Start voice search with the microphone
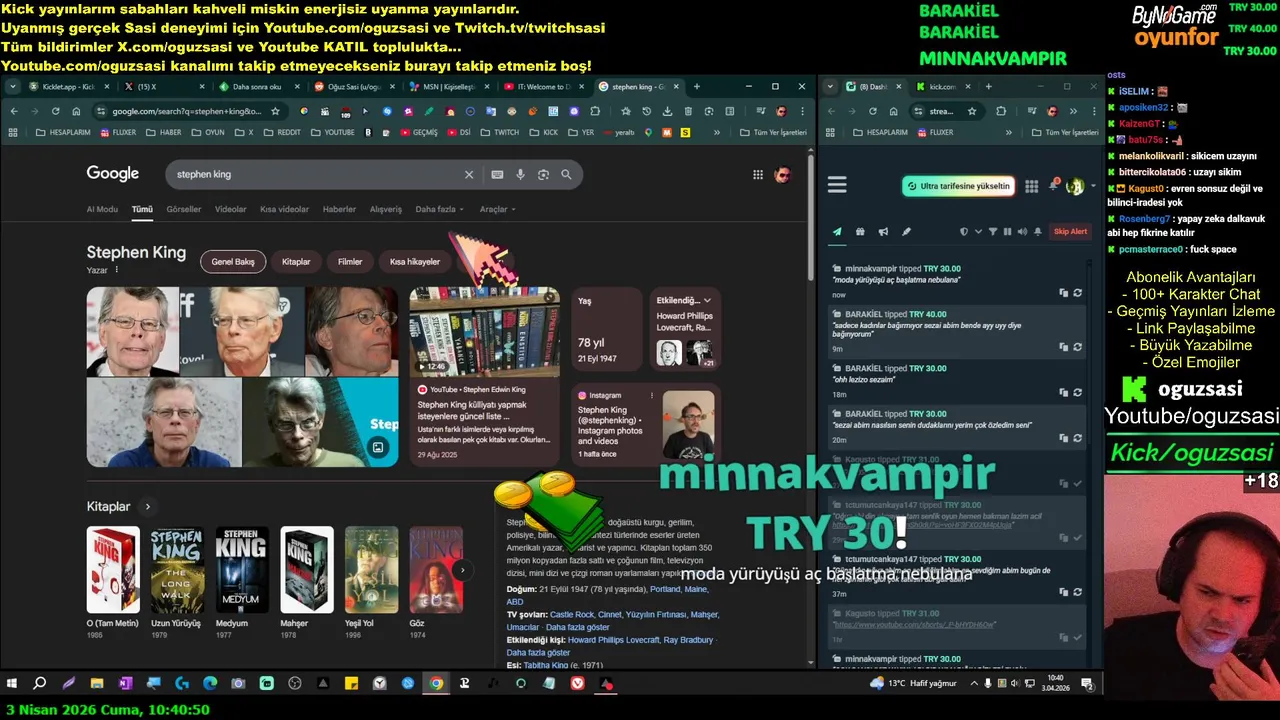This screenshot has height=720, width=1280. tap(520, 174)
